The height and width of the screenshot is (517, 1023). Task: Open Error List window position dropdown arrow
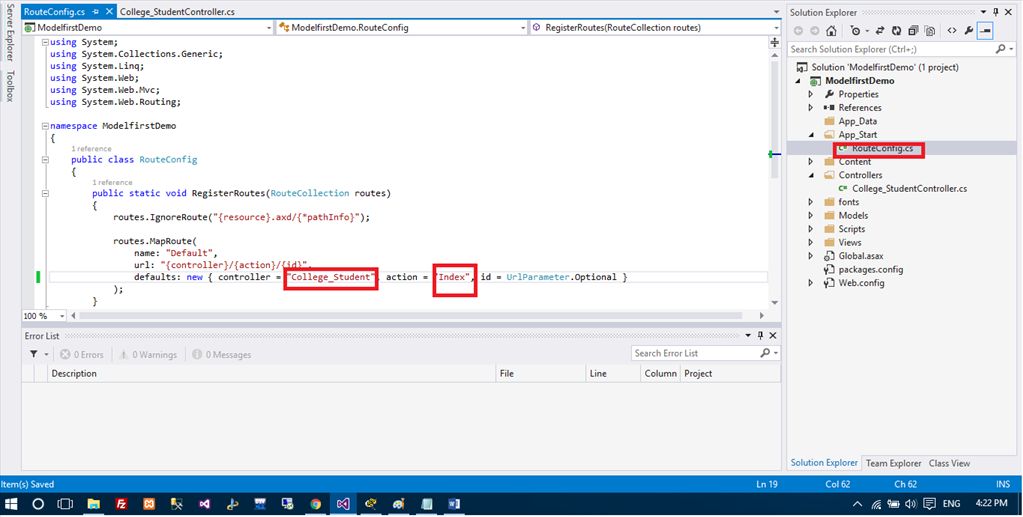click(748, 336)
